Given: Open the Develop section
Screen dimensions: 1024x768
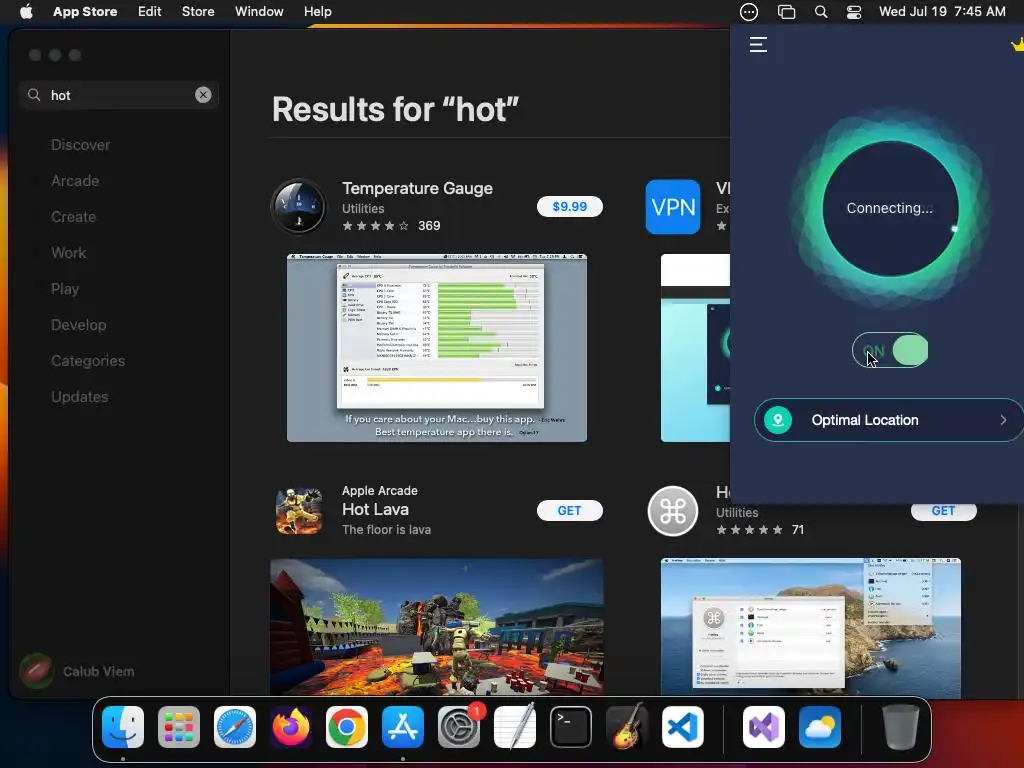Looking at the screenshot, I should tap(78, 325).
